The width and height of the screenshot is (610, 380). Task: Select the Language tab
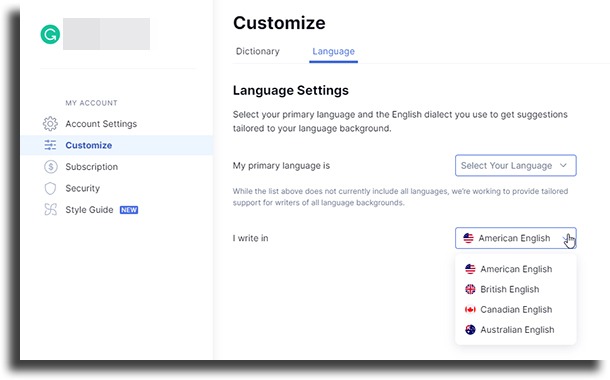point(333,51)
